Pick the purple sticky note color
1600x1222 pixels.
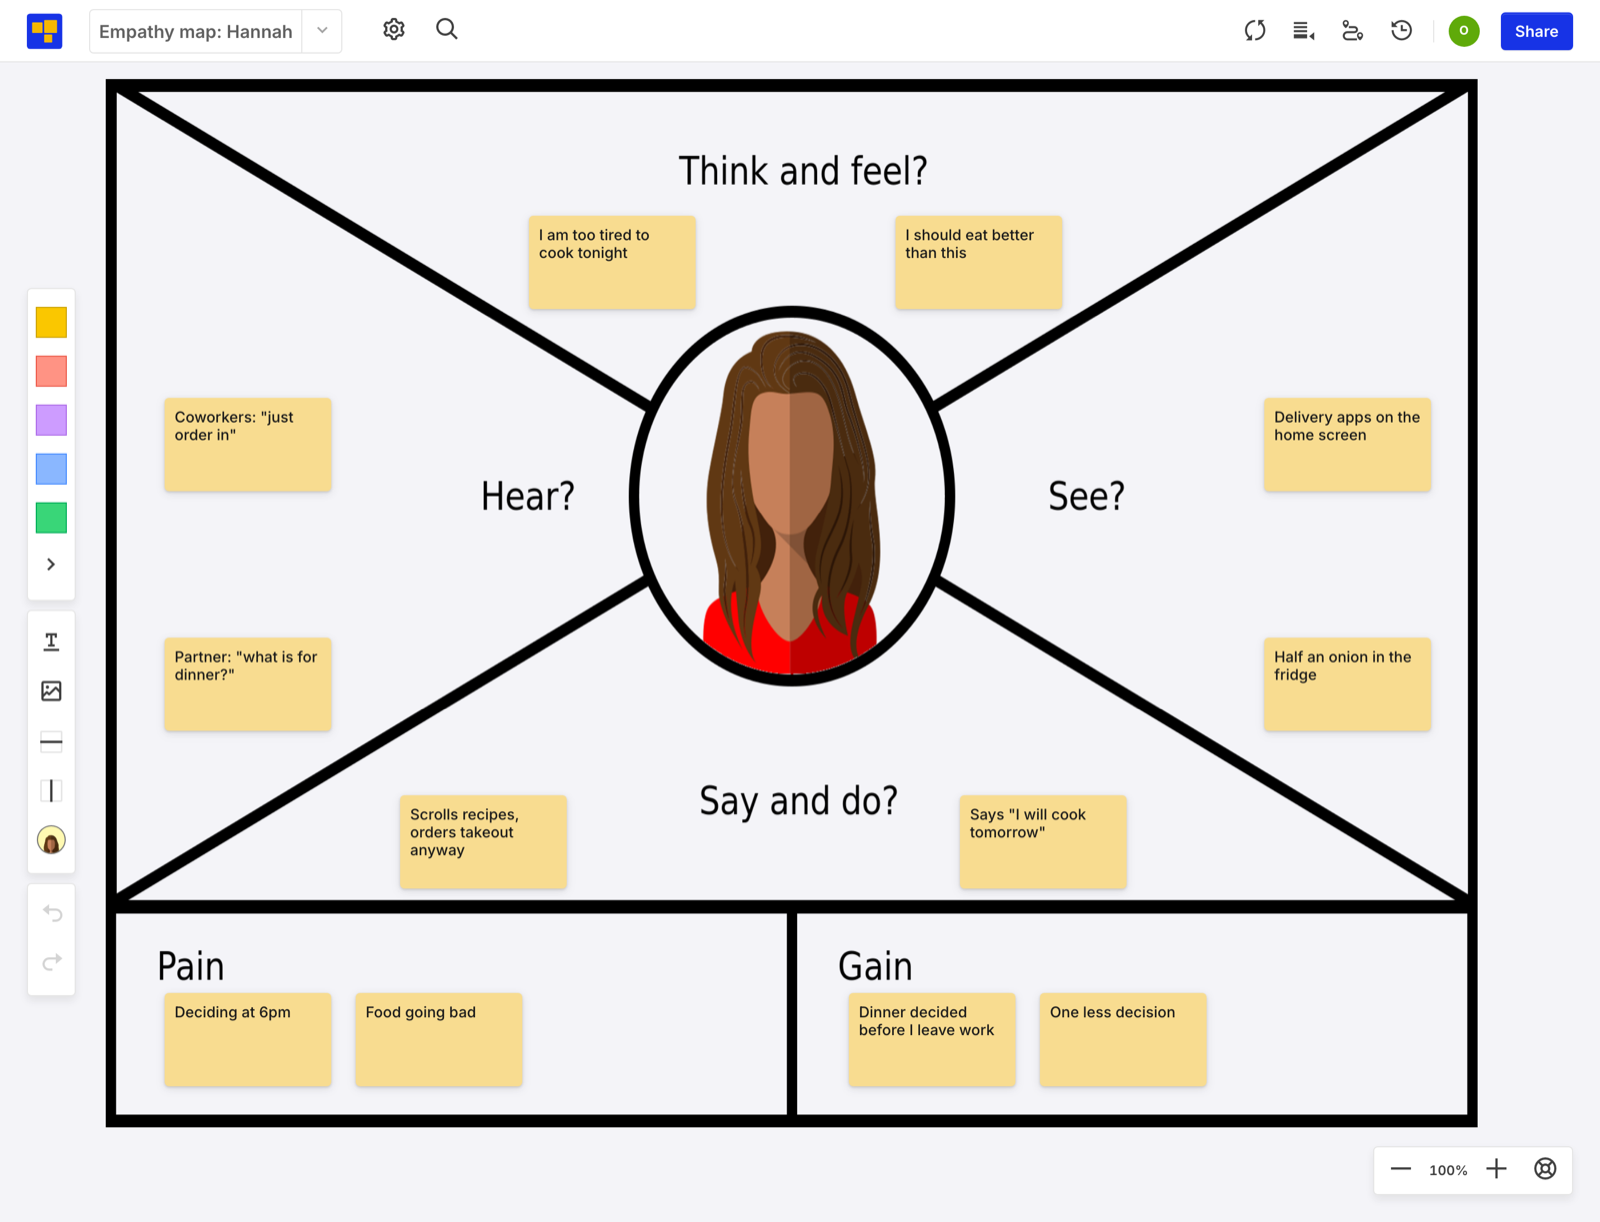click(x=51, y=420)
